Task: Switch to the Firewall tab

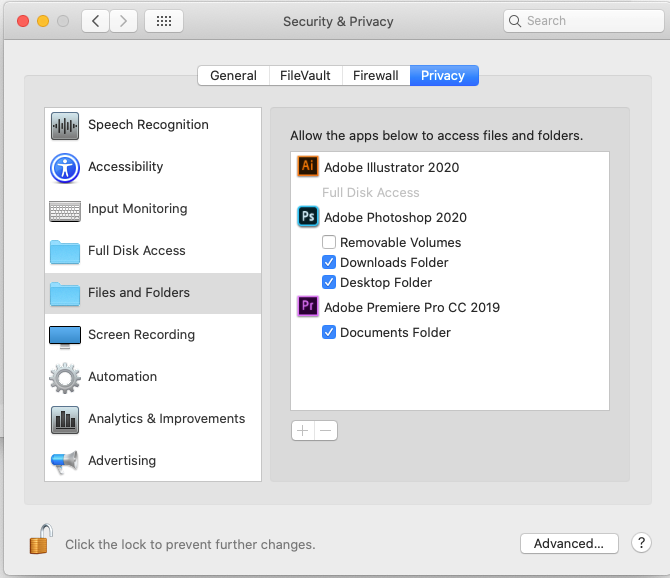Action: tap(376, 76)
